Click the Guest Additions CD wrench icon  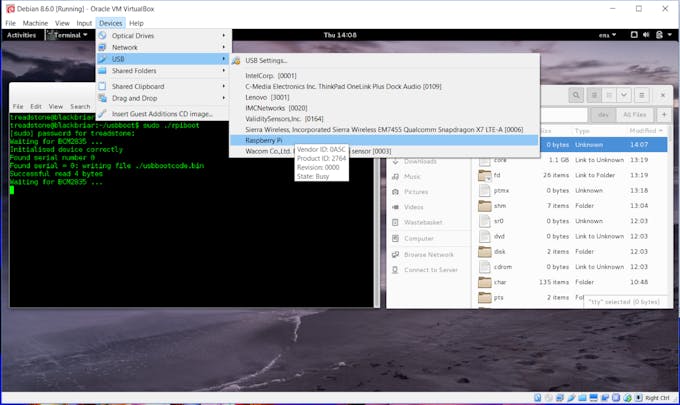click(102, 114)
